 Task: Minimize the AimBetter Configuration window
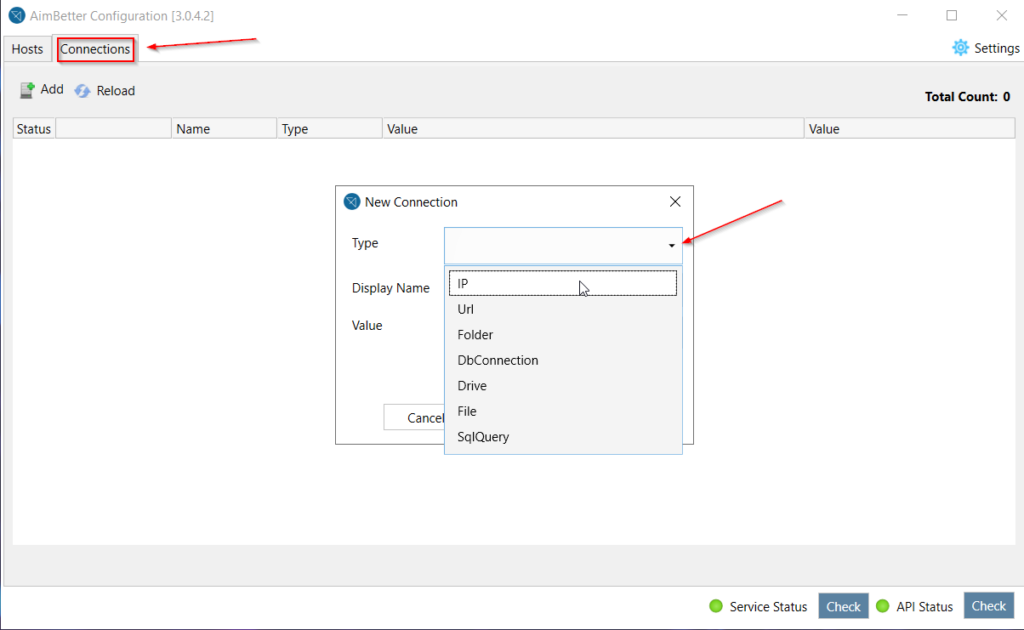pos(902,15)
